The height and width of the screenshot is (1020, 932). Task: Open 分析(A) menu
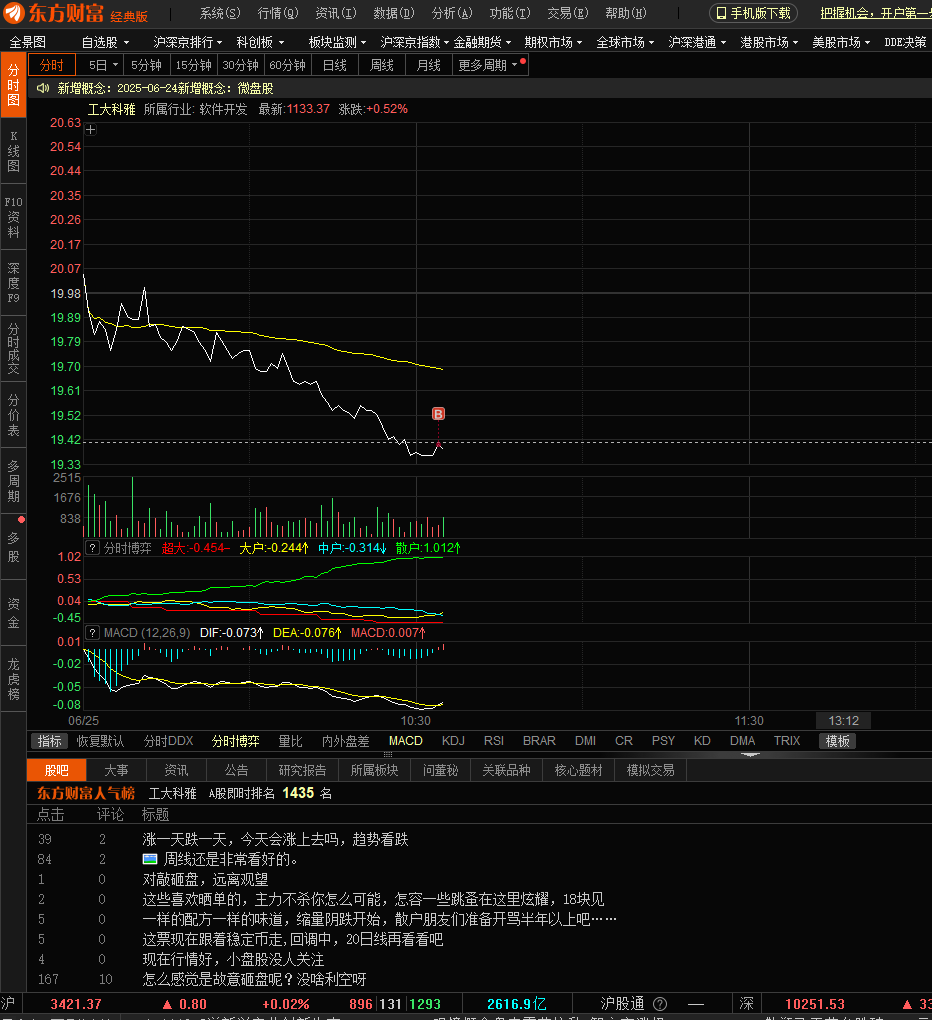[x=452, y=13]
